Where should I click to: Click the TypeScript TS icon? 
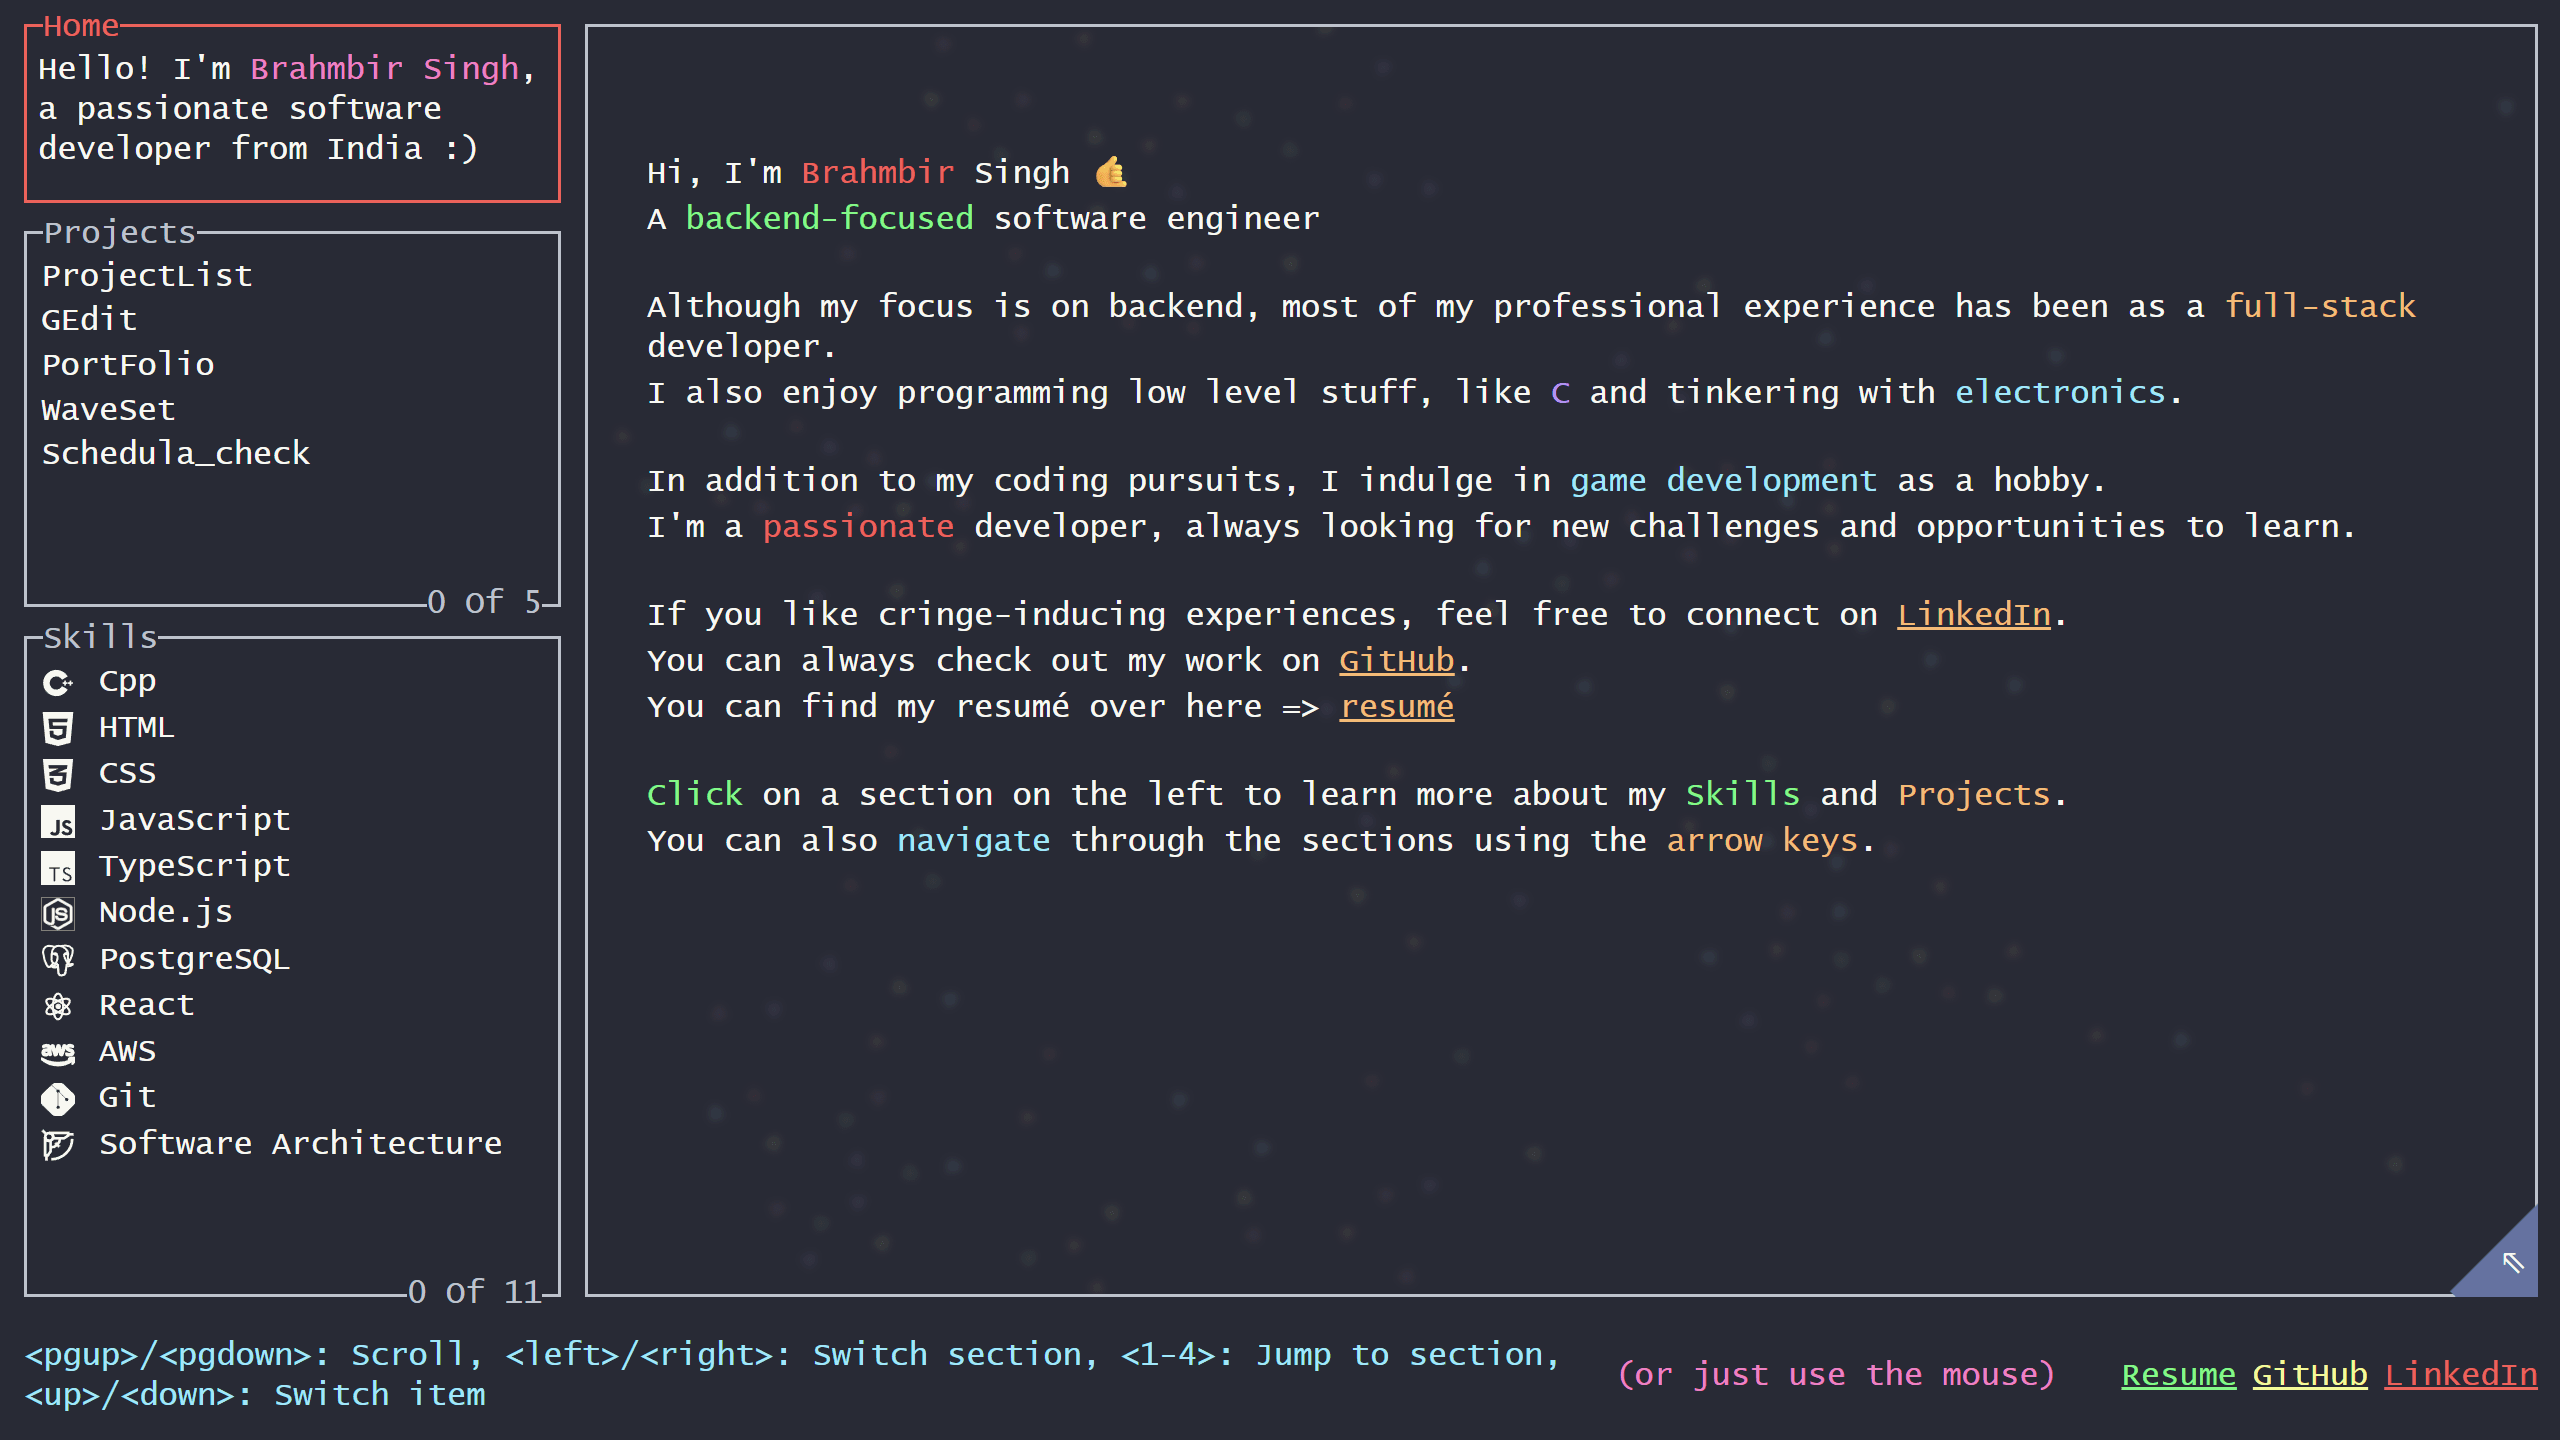58,868
